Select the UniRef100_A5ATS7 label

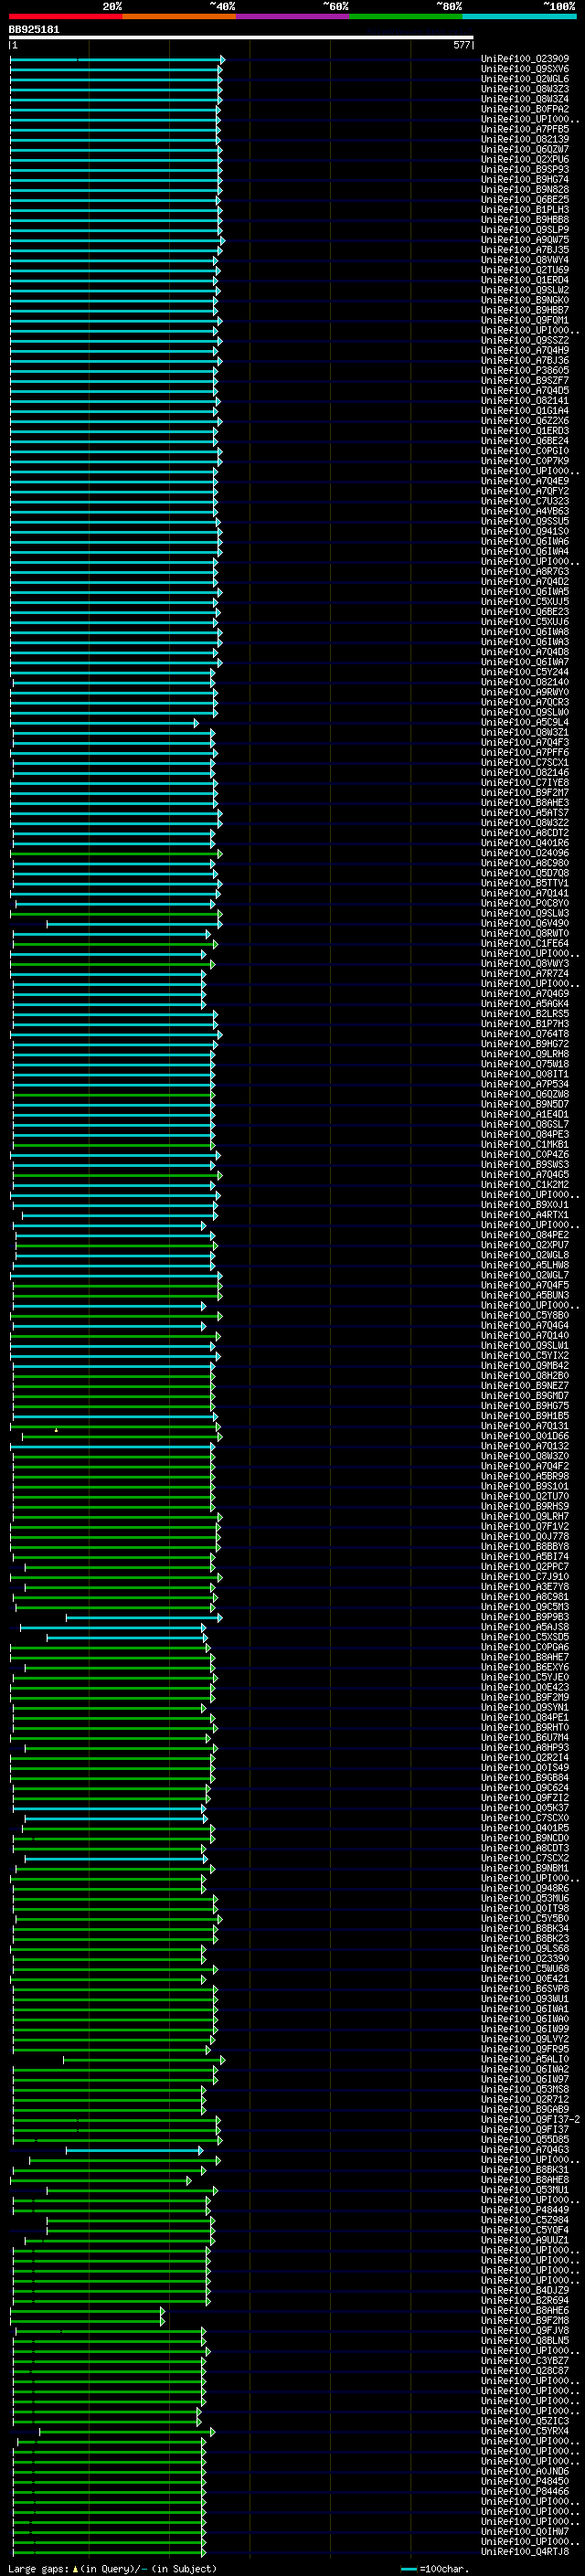click(525, 813)
